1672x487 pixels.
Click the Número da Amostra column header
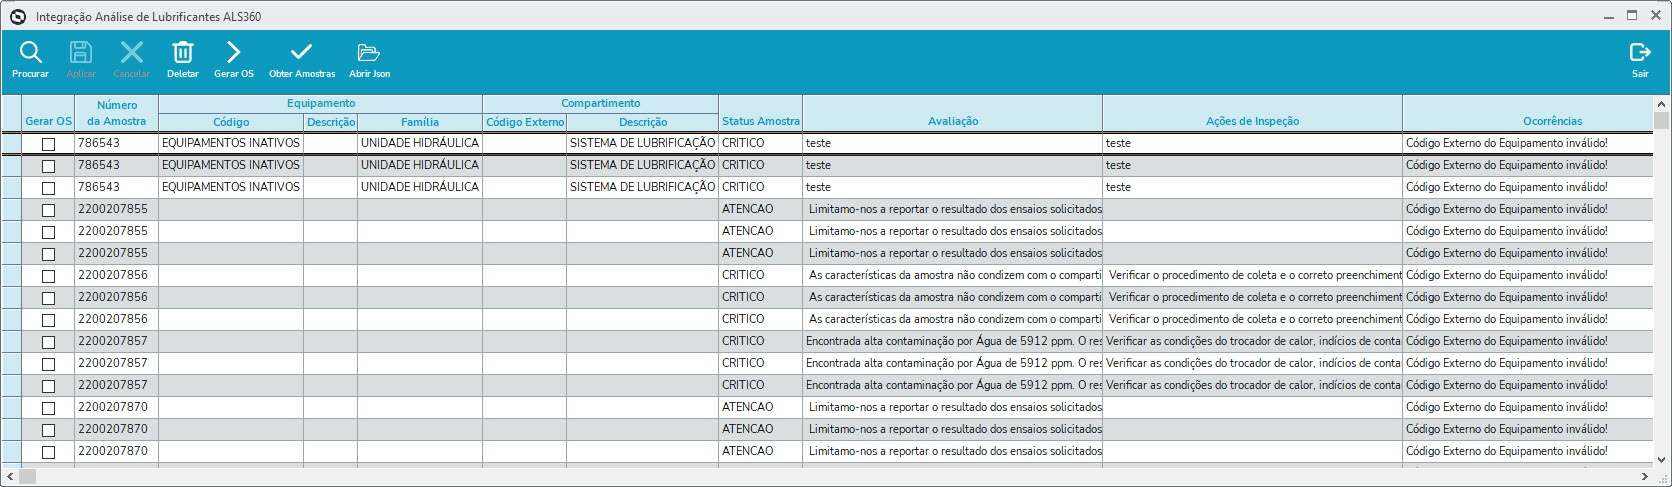pyautogui.click(x=117, y=113)
